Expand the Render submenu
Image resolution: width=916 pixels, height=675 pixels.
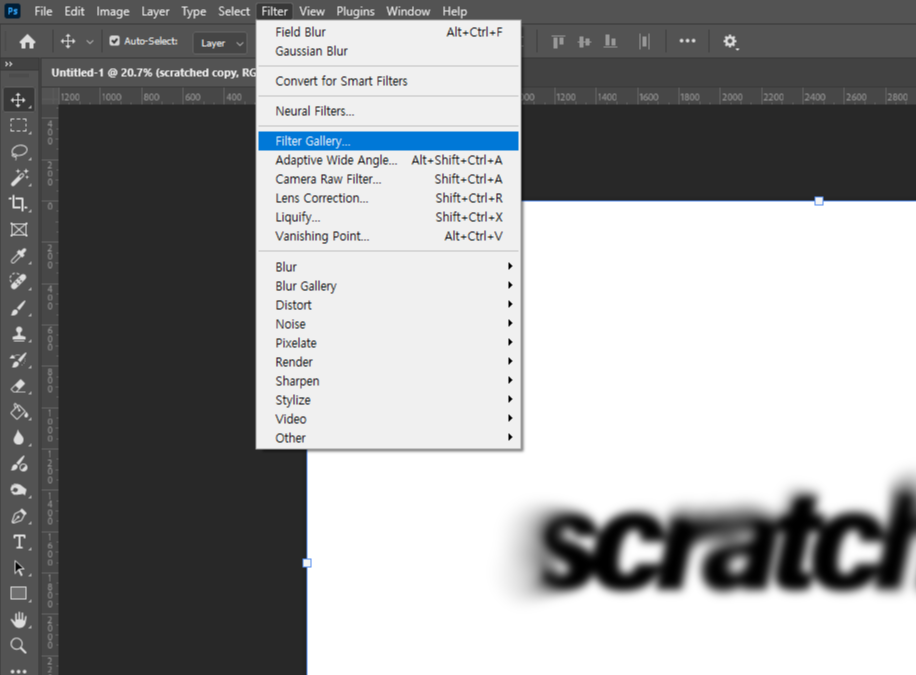(x=388, y=362)
